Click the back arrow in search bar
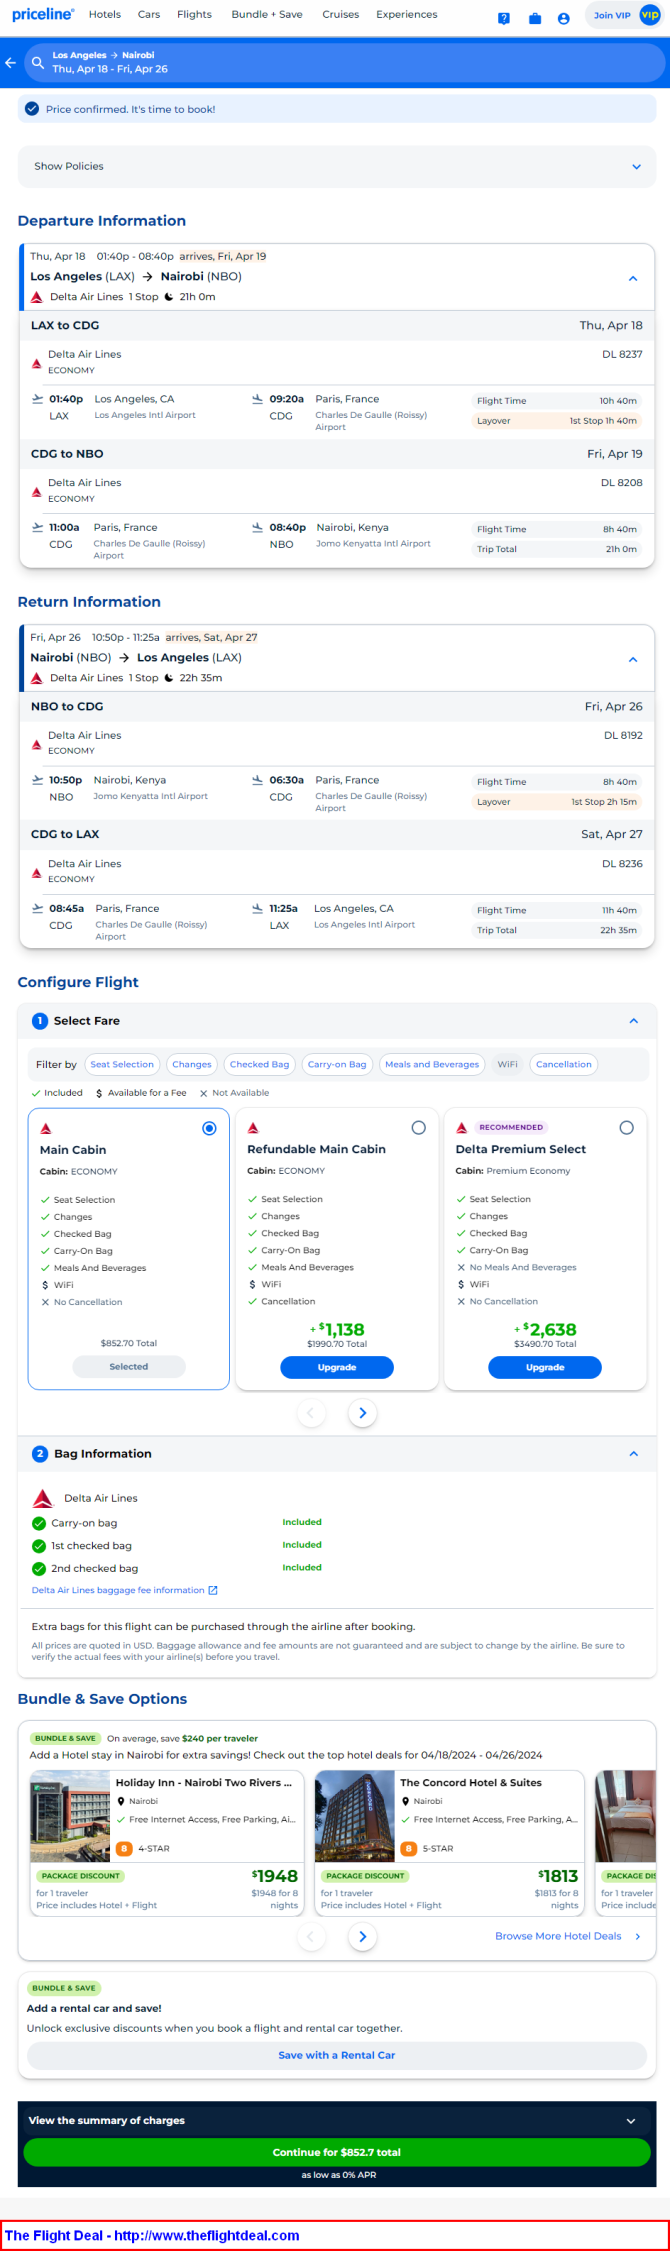Screen dimensions: 670x2251 [x=11, y=62]
